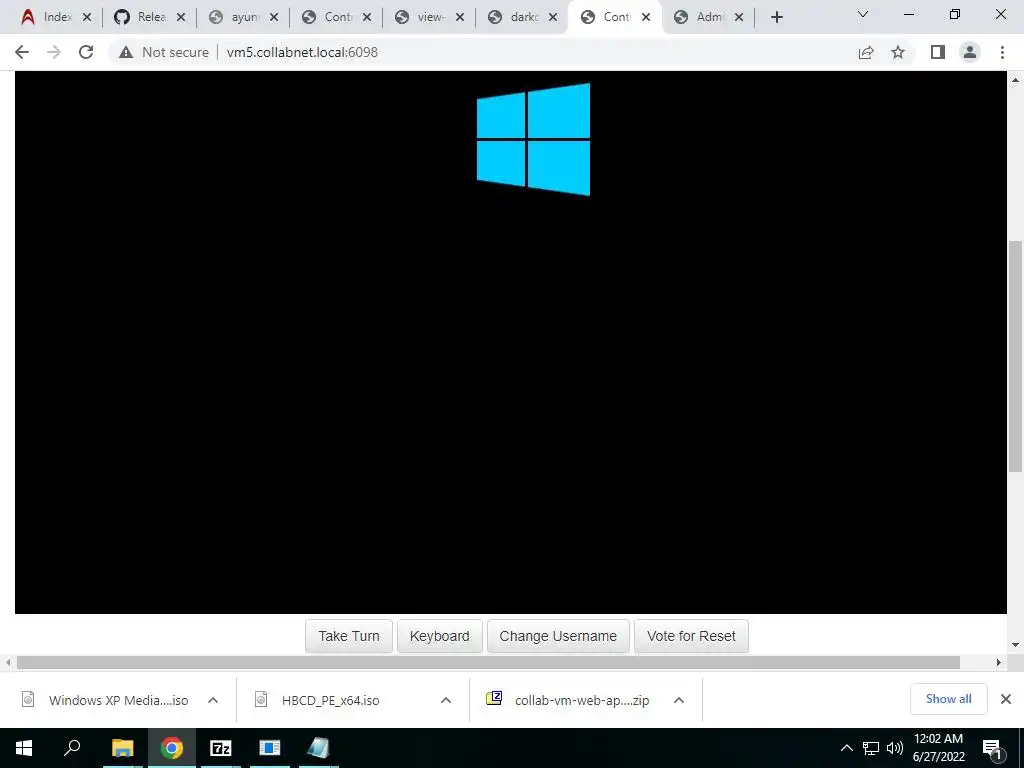Open the on-screen Keyboard button
1024x768 pixels.
440,636
